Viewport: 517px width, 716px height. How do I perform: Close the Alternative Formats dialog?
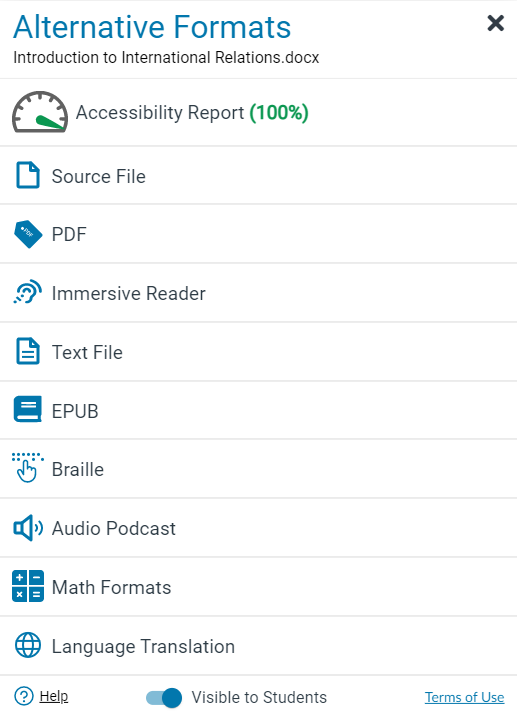pyautogui.click(x=496, y=23)
